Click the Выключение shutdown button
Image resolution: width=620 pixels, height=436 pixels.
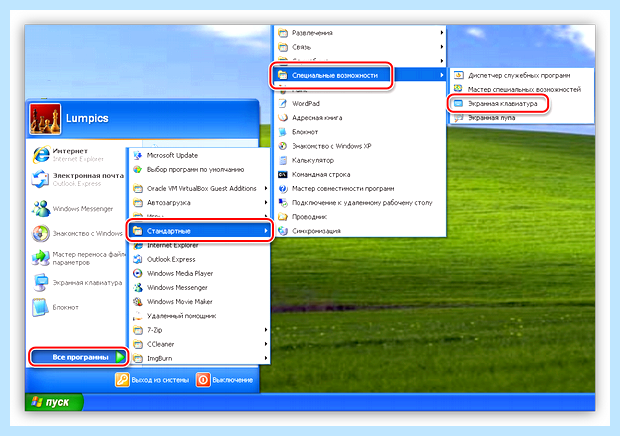(224, 380)
